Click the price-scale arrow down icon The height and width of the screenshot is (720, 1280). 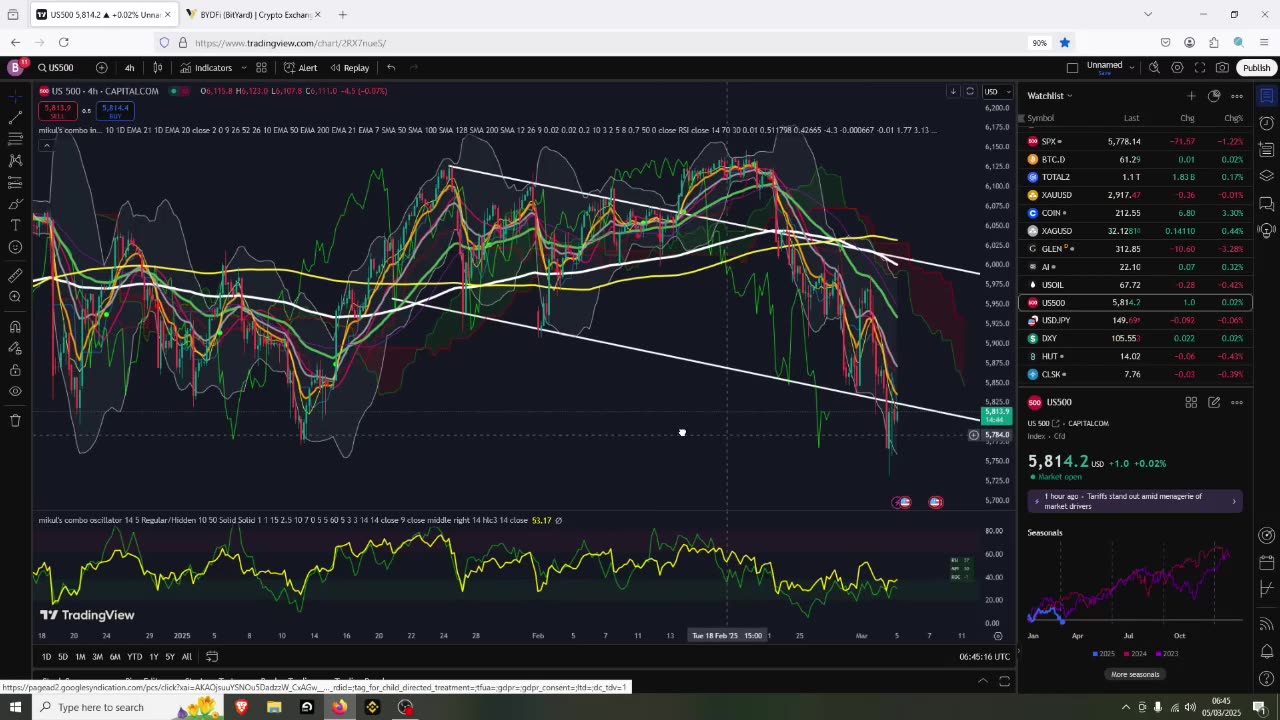click(953, 92)
